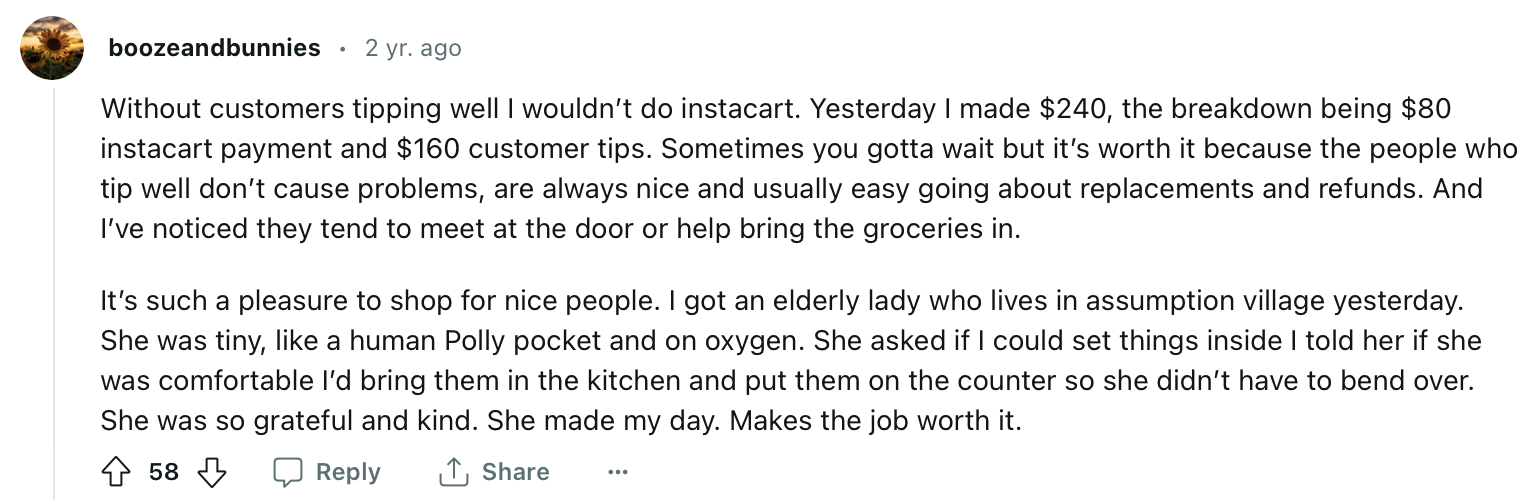Click the speech bubble reply icon

[x=289, y=472]
